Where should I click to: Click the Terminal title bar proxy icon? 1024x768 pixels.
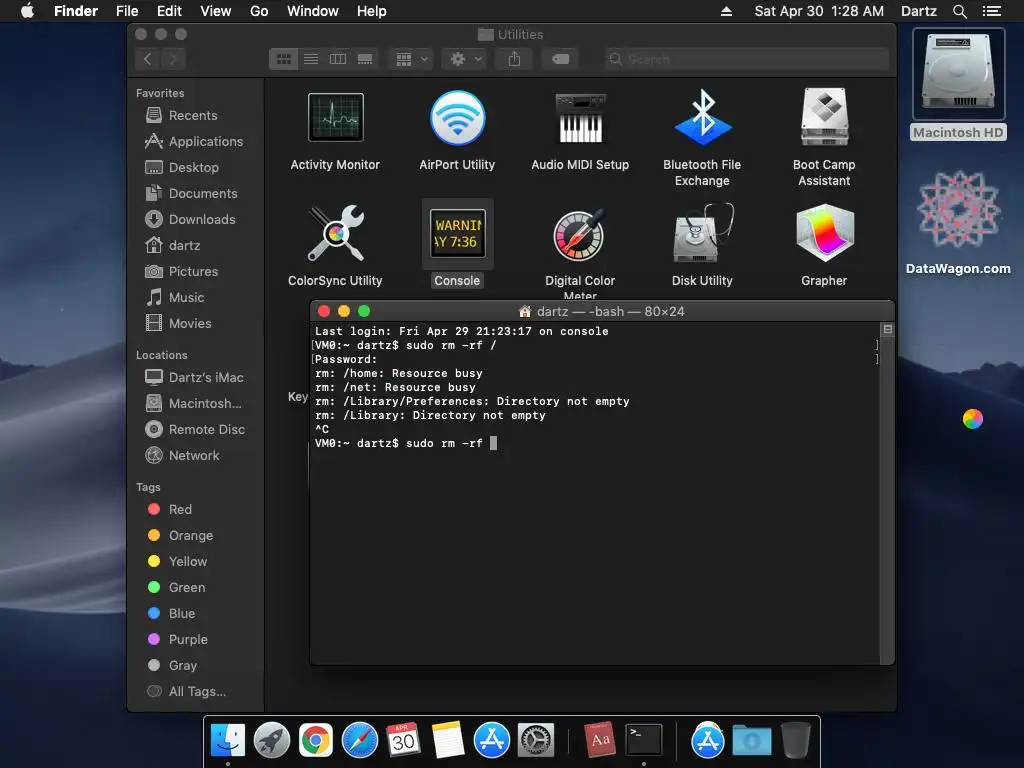click(x=524, y=312)
